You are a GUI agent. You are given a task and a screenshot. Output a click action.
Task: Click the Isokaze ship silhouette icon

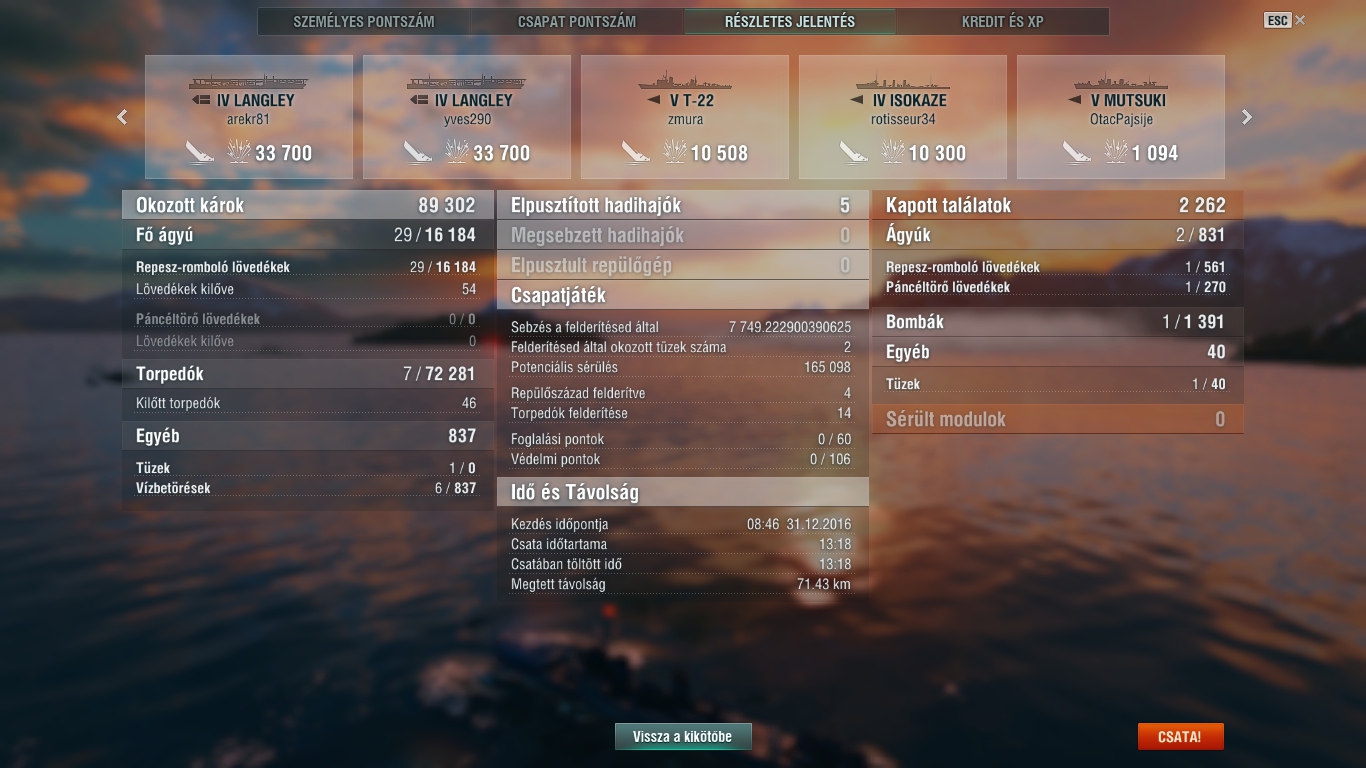click(x=902, y=81)
